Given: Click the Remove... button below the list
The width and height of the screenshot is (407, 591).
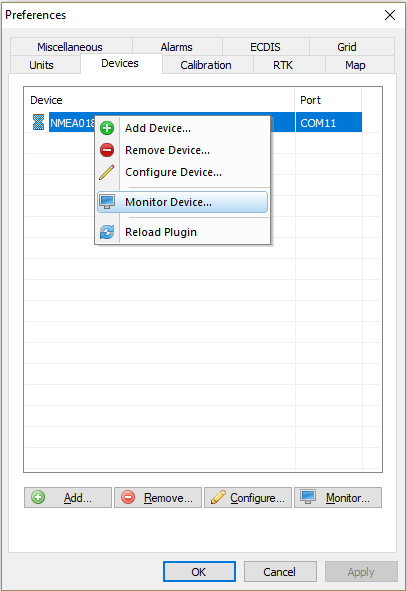Looking at the screenshot, I should coord(158,498).
